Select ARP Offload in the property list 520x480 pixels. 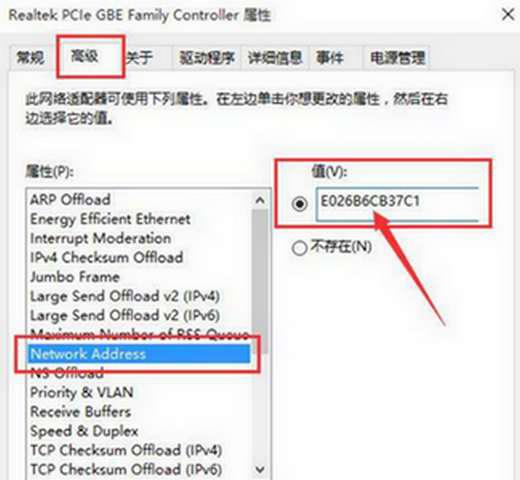[70, 200]
